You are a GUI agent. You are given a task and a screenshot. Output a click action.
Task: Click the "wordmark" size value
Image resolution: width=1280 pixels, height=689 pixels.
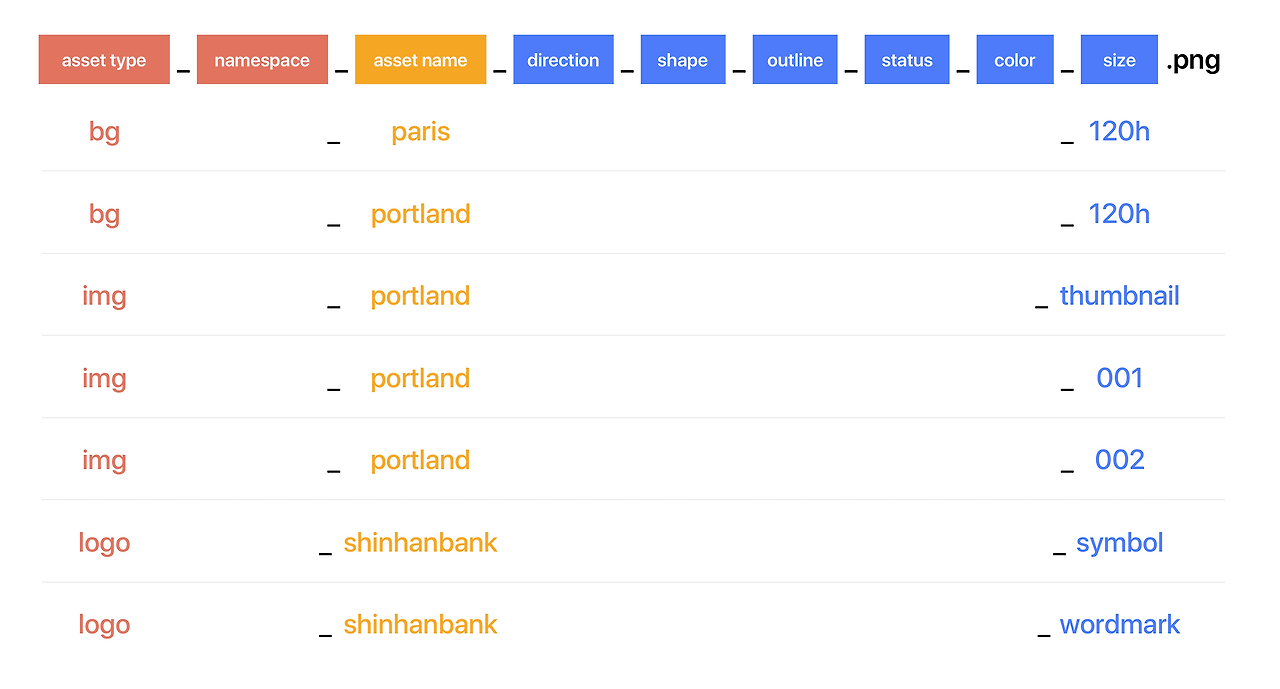[x=1119, y=625]
